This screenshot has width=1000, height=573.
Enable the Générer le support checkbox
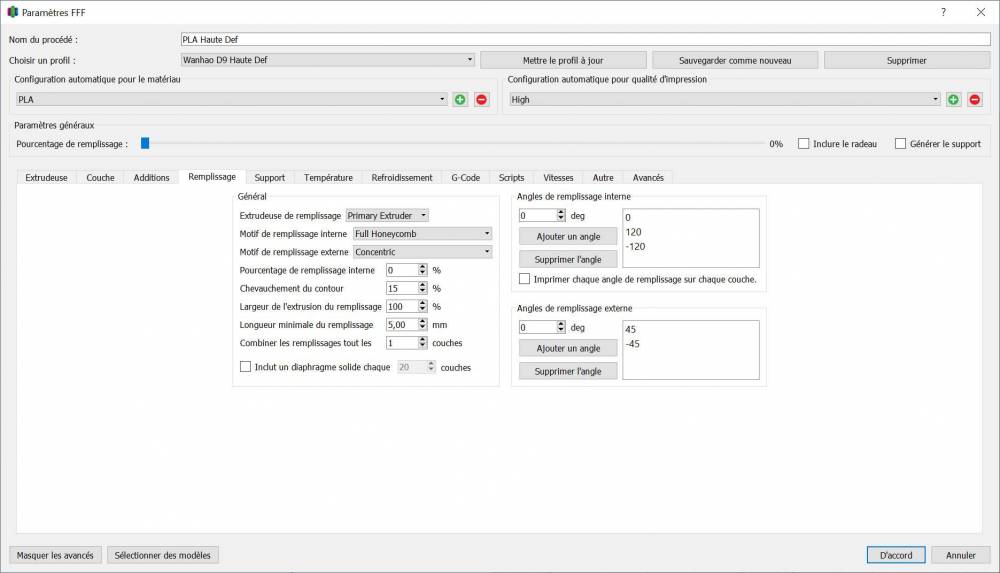click(900, 144)
